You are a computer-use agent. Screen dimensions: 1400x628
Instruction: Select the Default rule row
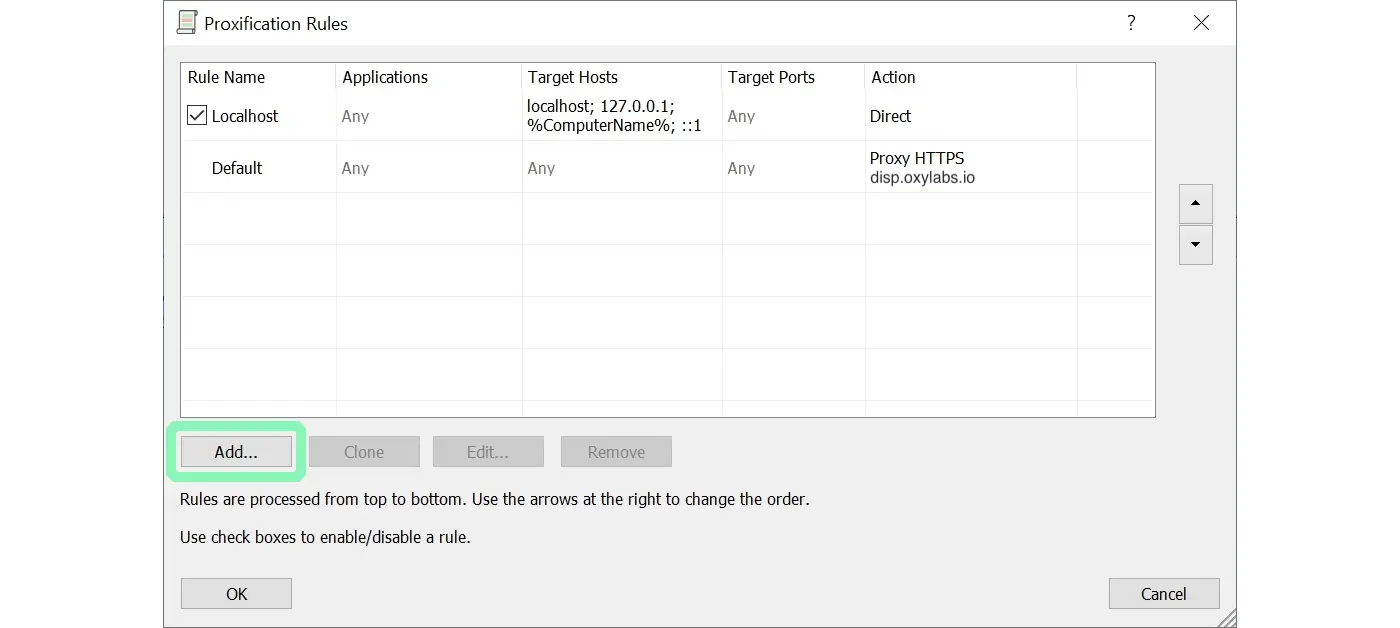click(x=237, y=168)
